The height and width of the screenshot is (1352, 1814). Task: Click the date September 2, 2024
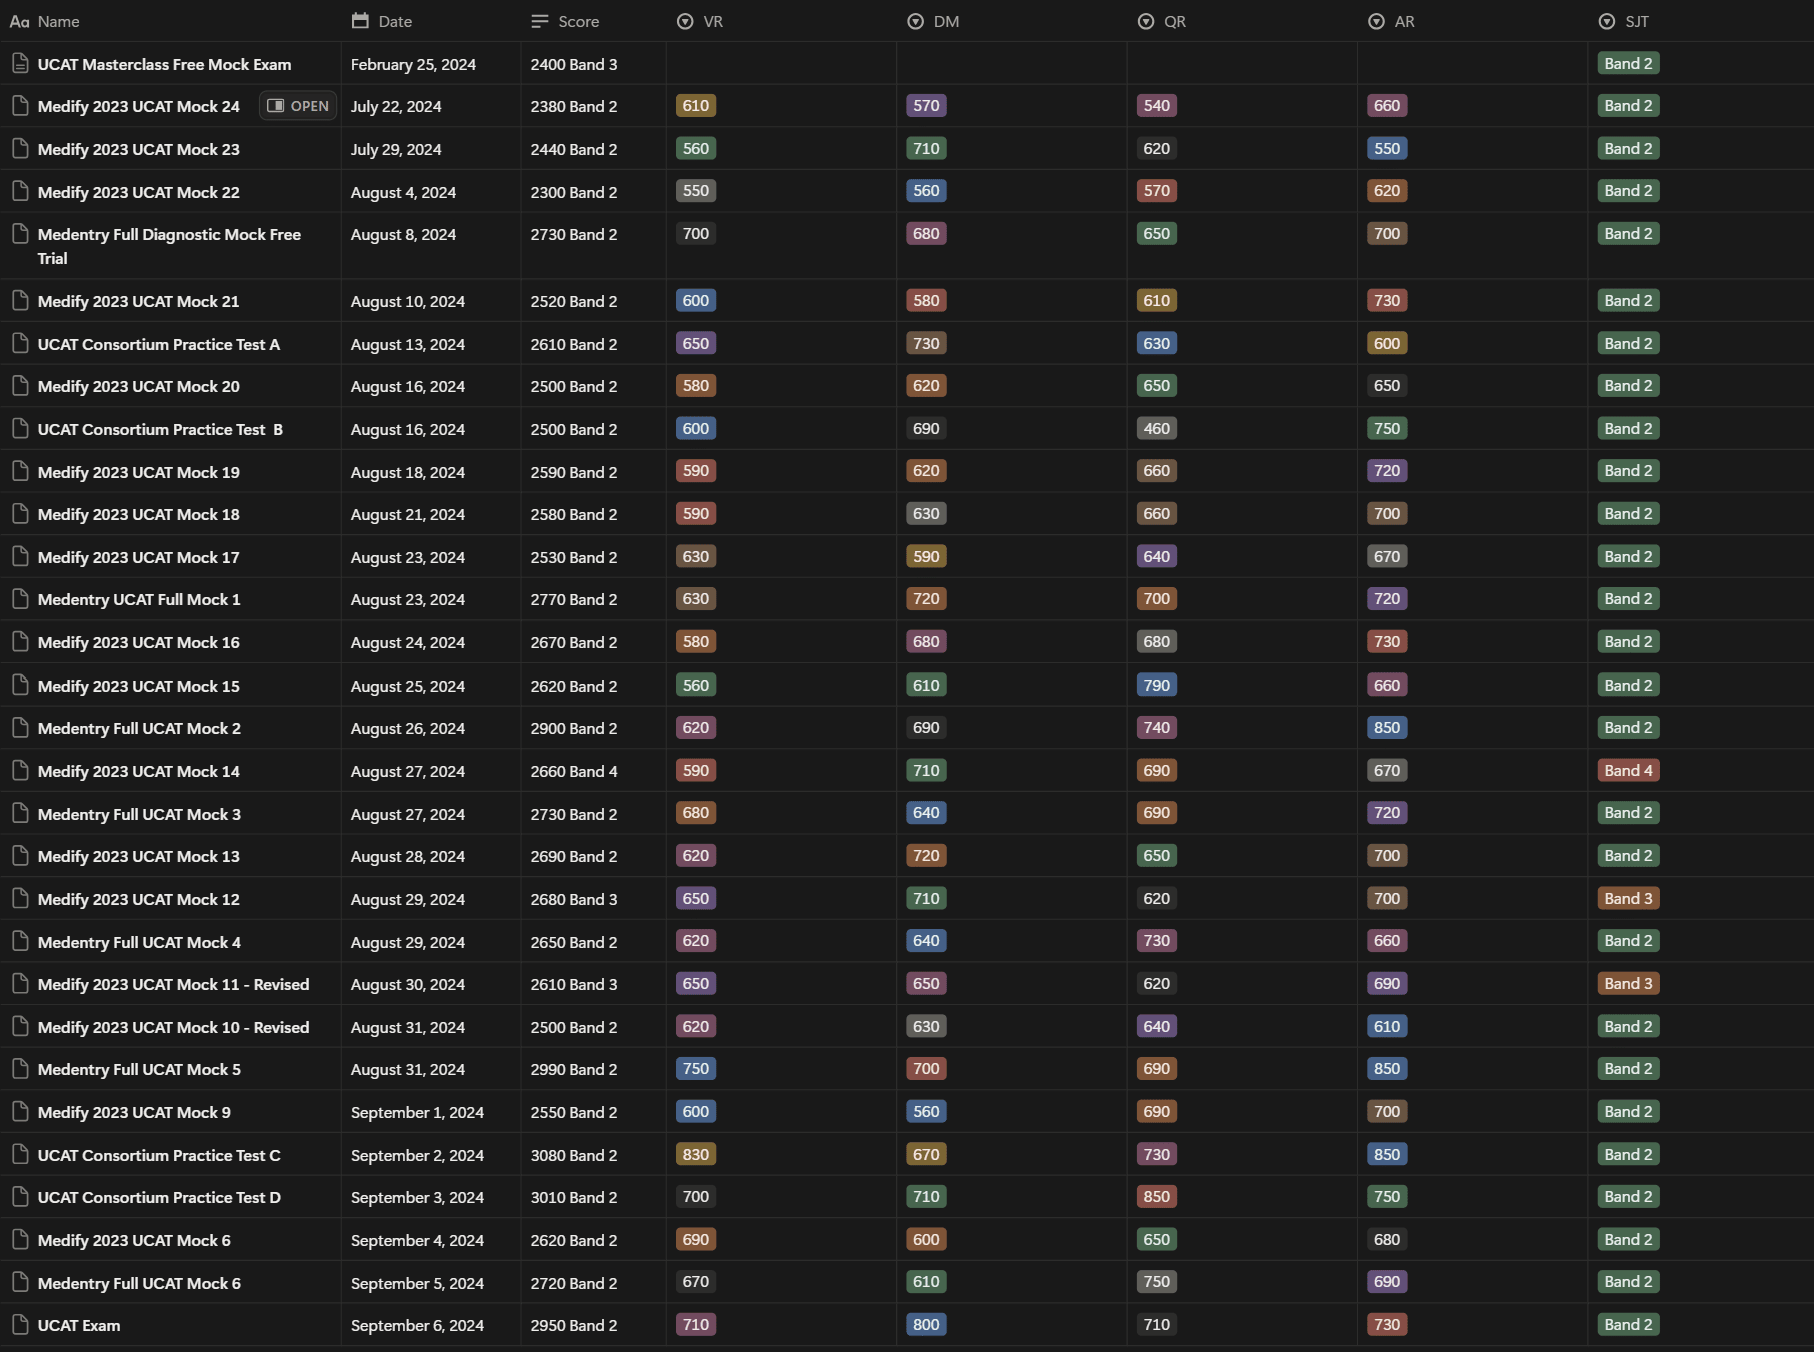tap(417, 1155)
